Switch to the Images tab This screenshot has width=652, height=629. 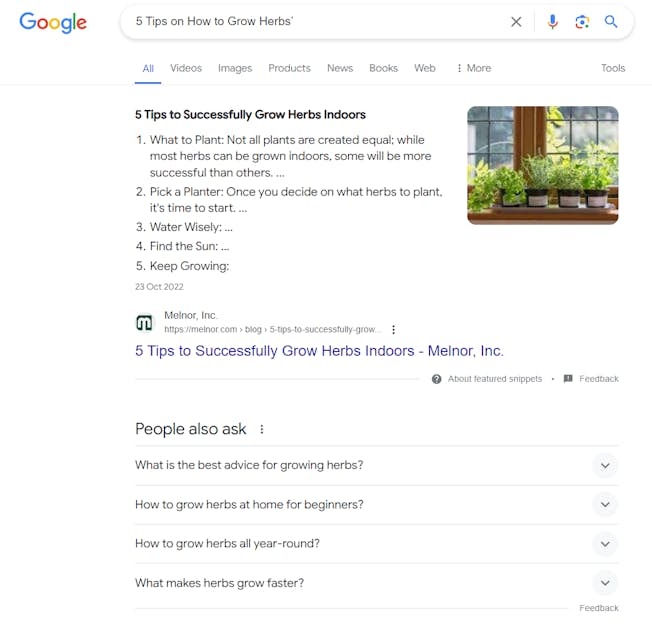pos(235,68)
